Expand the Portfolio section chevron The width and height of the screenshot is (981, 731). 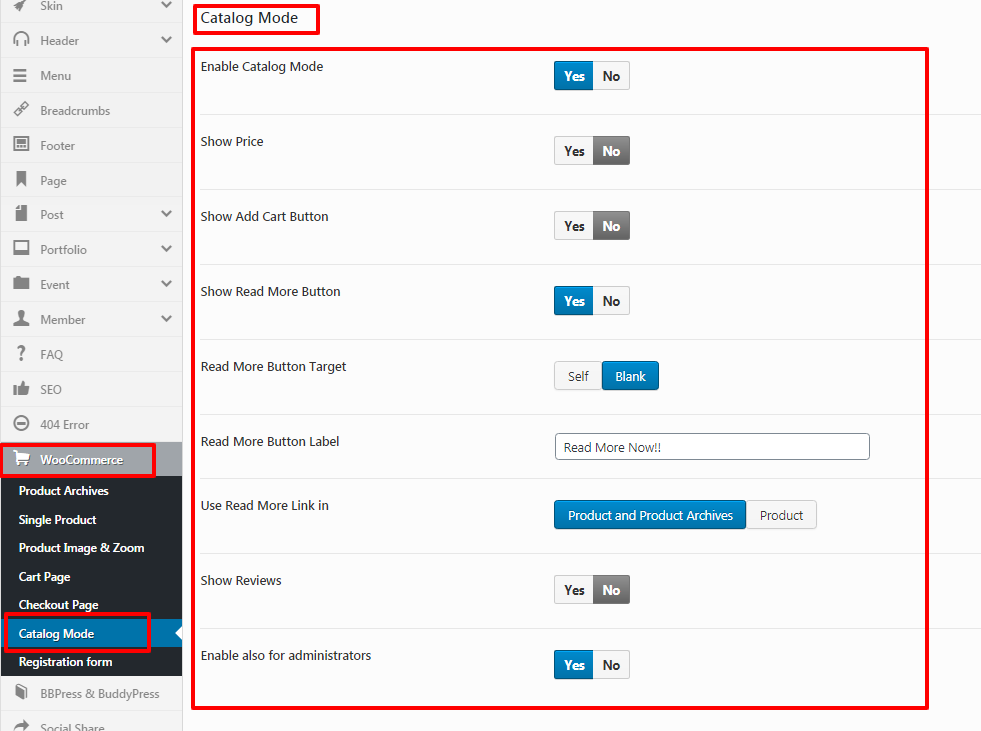[x=166, y=248]
